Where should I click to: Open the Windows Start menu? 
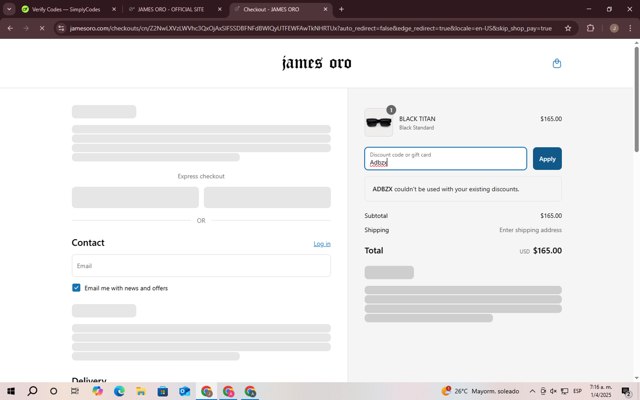coord(11,391)
